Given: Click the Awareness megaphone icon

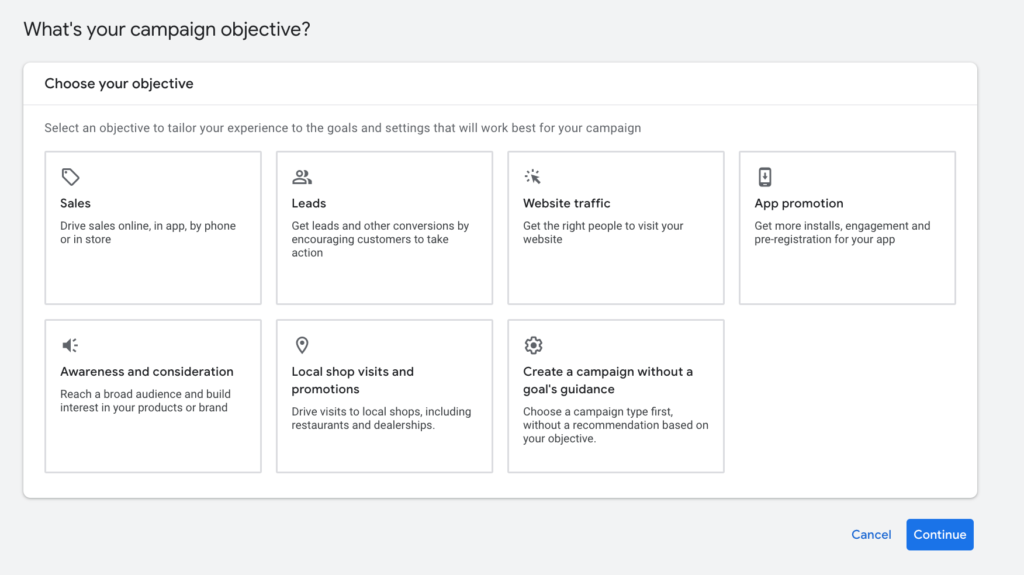Looking at the screenshot, I should 70,345.
